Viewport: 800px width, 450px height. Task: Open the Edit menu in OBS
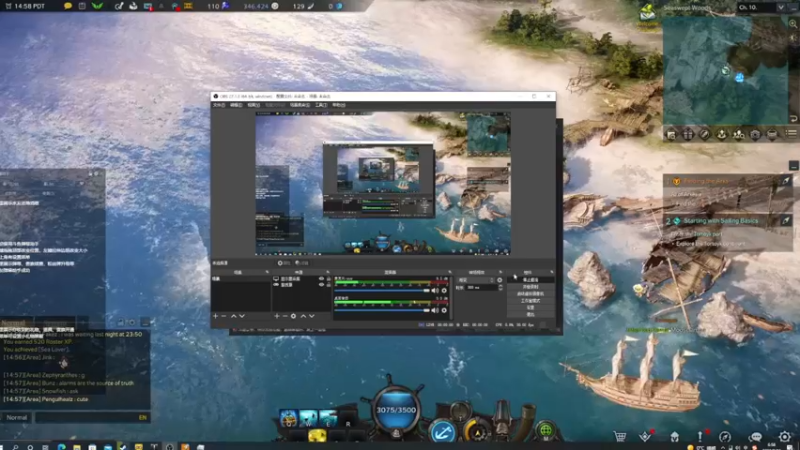236,105
